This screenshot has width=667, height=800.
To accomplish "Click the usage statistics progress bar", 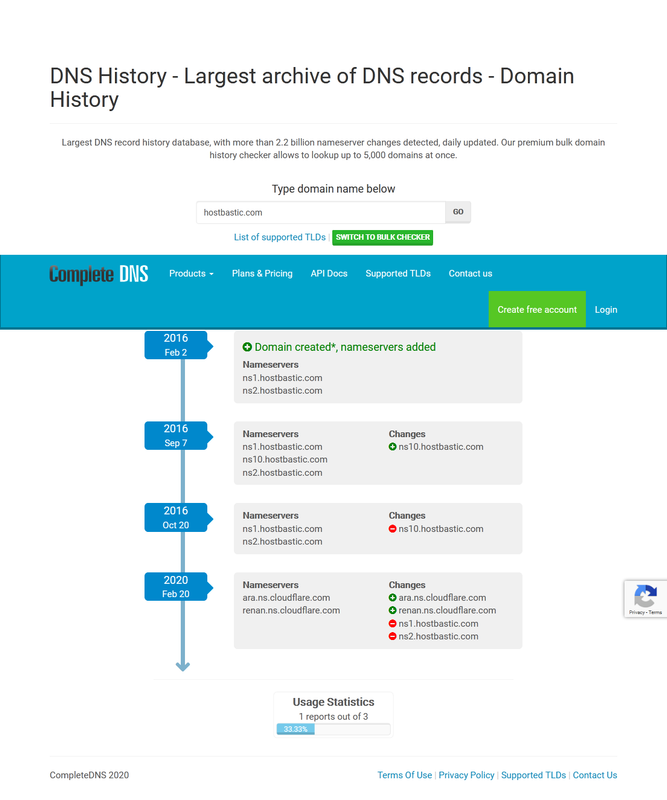I will tap(333, 729).
